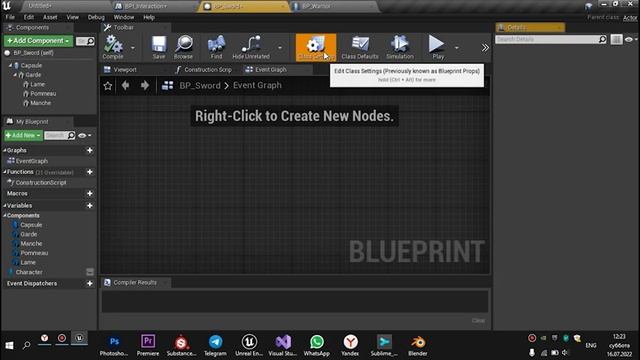Open Details view options eye
This screenshot has height=360, width=640.
[x=631, y=40]
